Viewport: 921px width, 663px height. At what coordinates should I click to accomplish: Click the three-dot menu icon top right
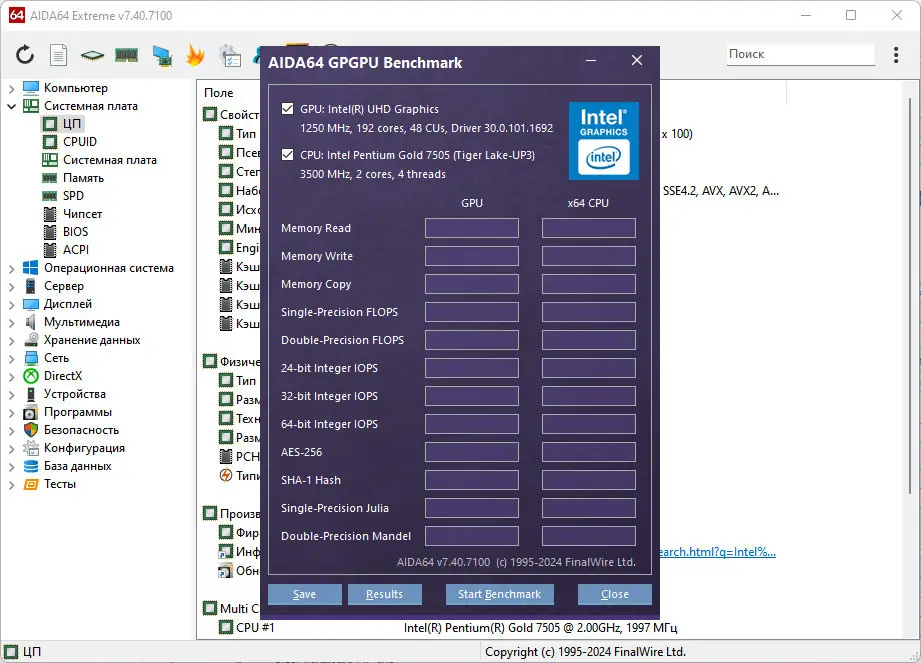[x=897, y=54]
